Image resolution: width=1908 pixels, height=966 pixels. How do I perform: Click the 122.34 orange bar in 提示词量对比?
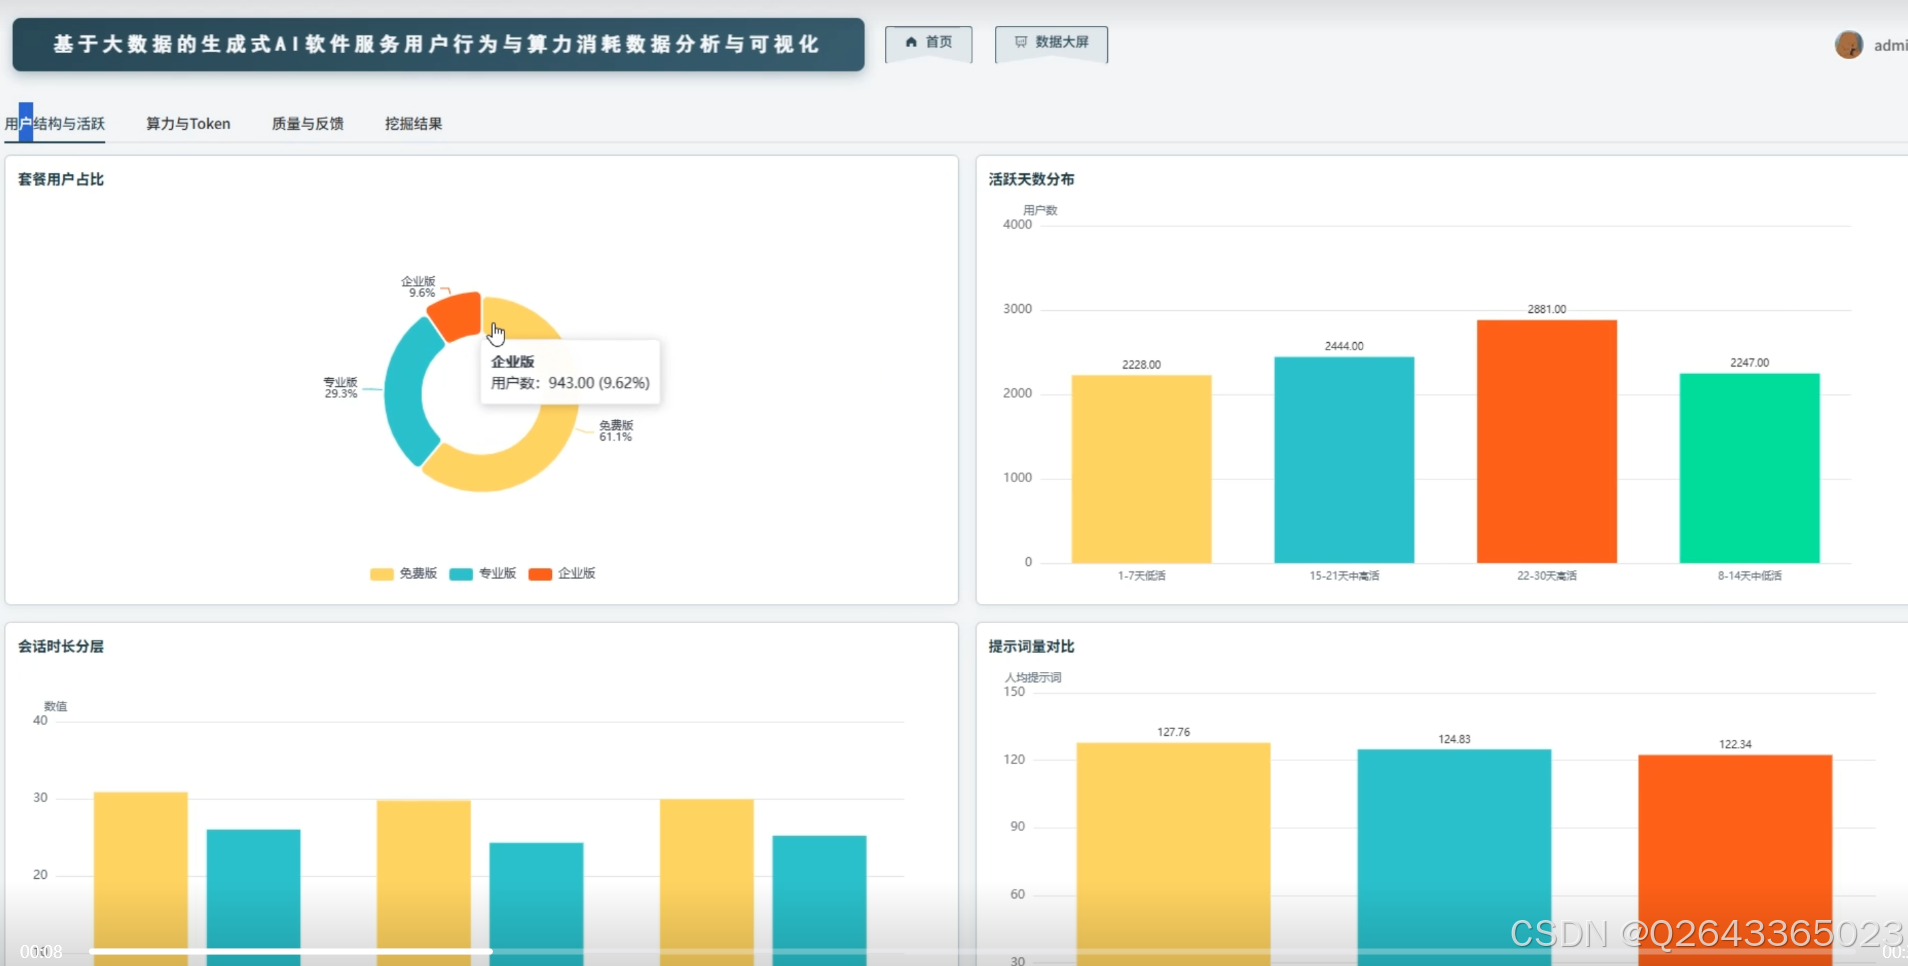pos(1735,860)
